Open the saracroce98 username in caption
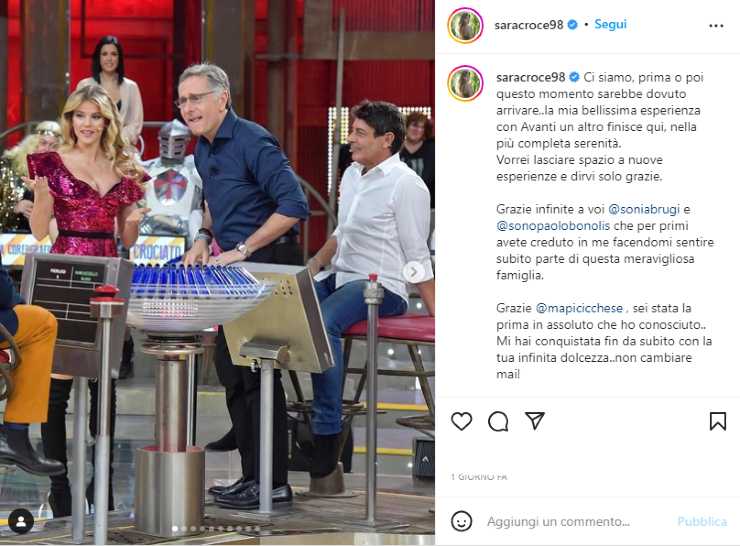This screenshot has height=546, width=740. 530,77
